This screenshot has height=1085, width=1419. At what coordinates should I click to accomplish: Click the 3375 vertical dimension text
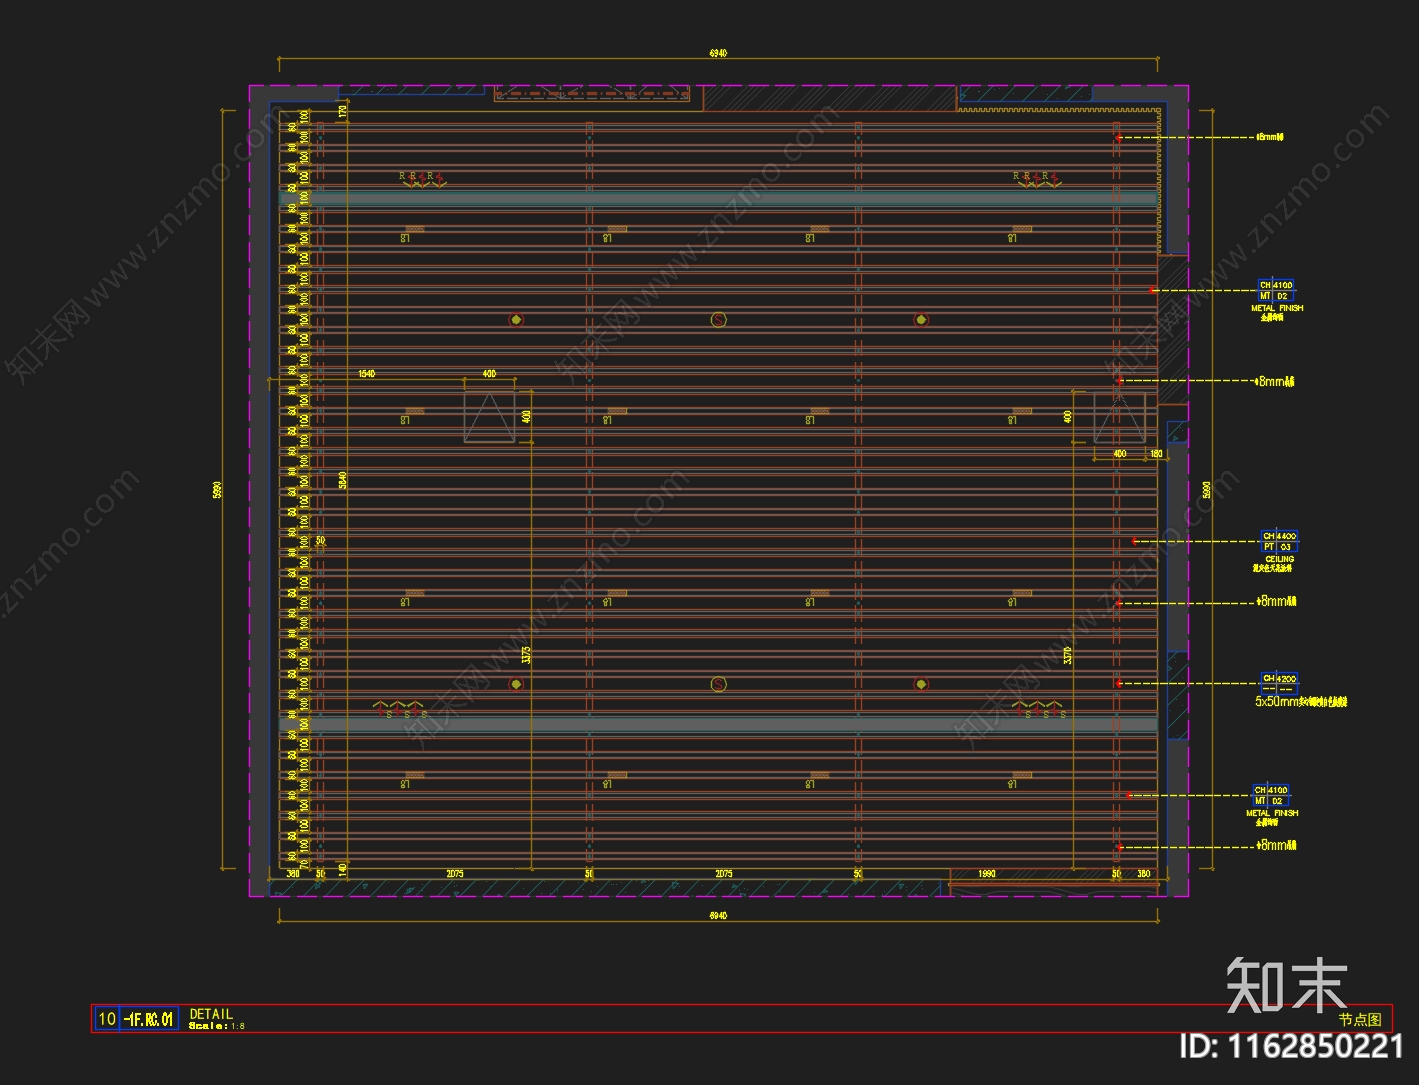click(526, 656)
